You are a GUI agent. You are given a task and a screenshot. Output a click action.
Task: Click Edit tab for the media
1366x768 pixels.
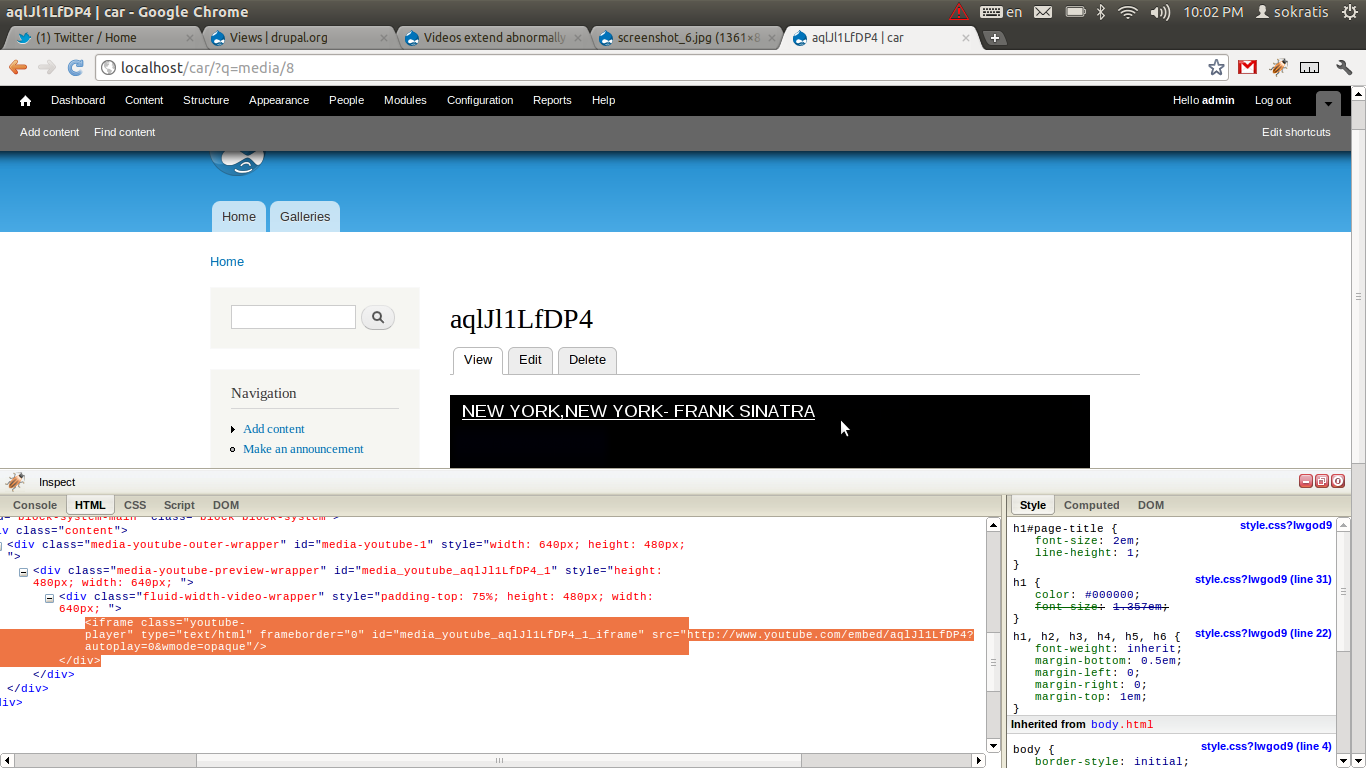click(x=530, y=360)
